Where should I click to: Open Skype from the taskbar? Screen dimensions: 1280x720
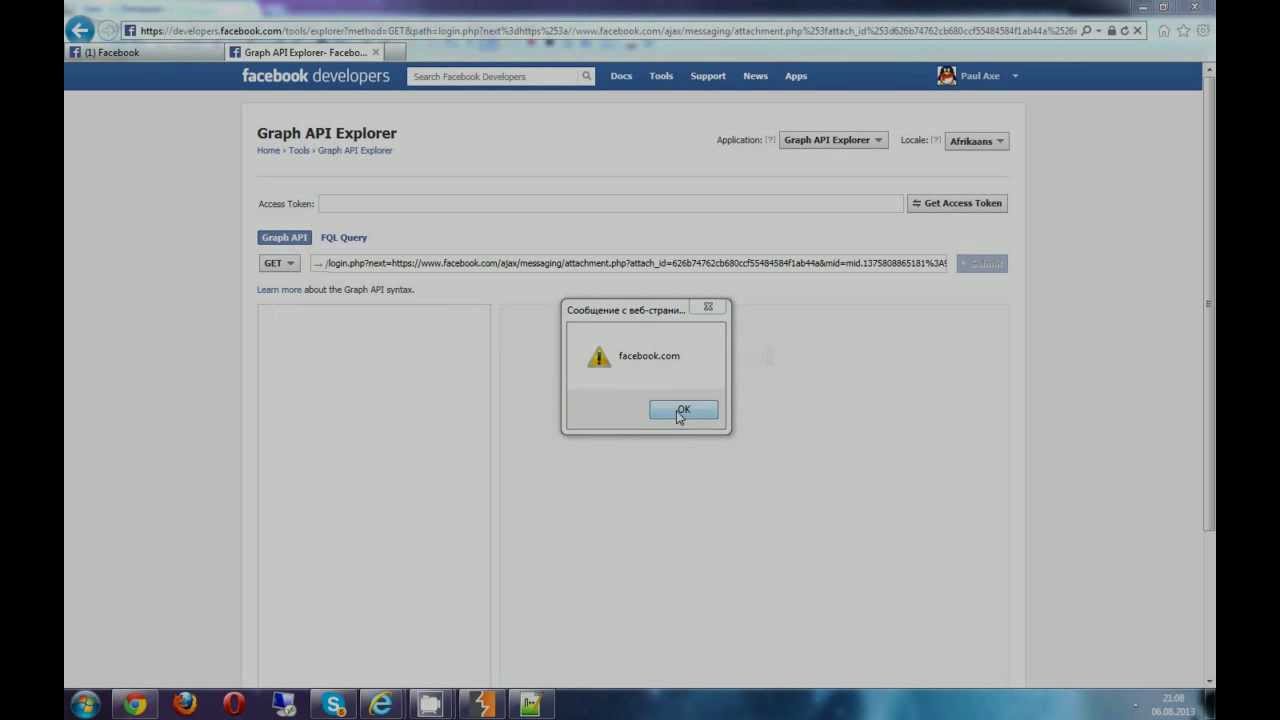[332, 705]
